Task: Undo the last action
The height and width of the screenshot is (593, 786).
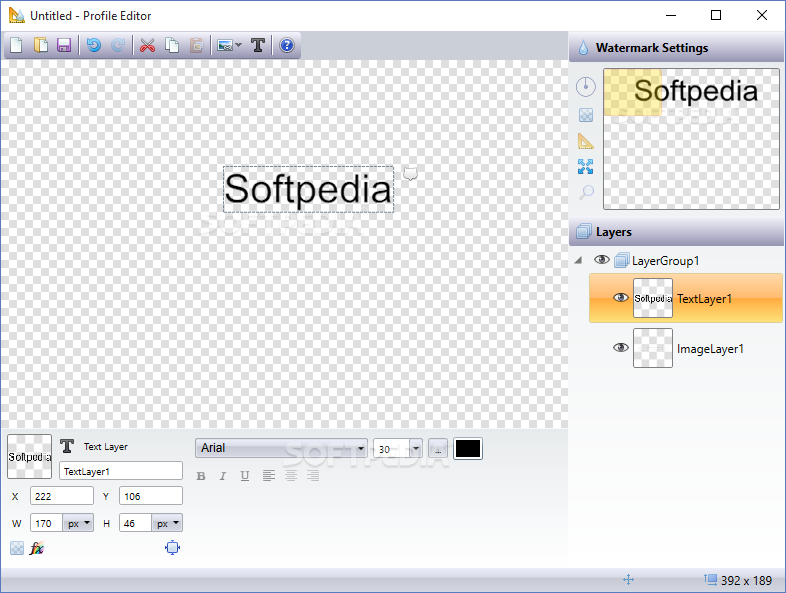Action: point(94,46)
